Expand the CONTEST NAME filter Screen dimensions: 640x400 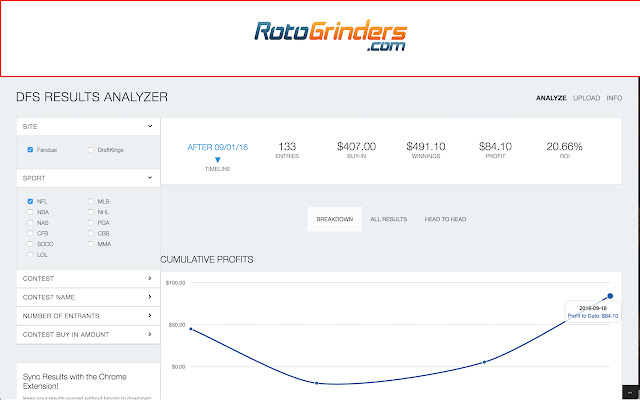click(88, 297)
